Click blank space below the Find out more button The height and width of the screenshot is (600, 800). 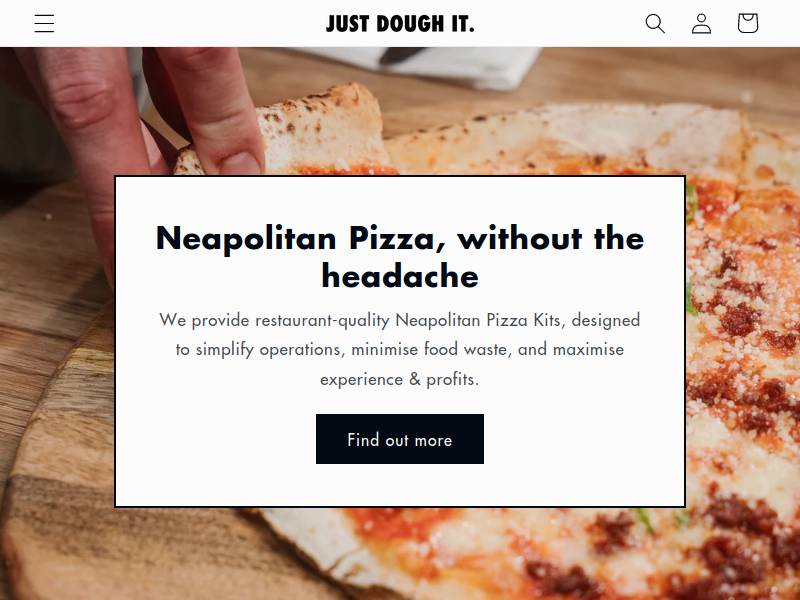point(400,485)
